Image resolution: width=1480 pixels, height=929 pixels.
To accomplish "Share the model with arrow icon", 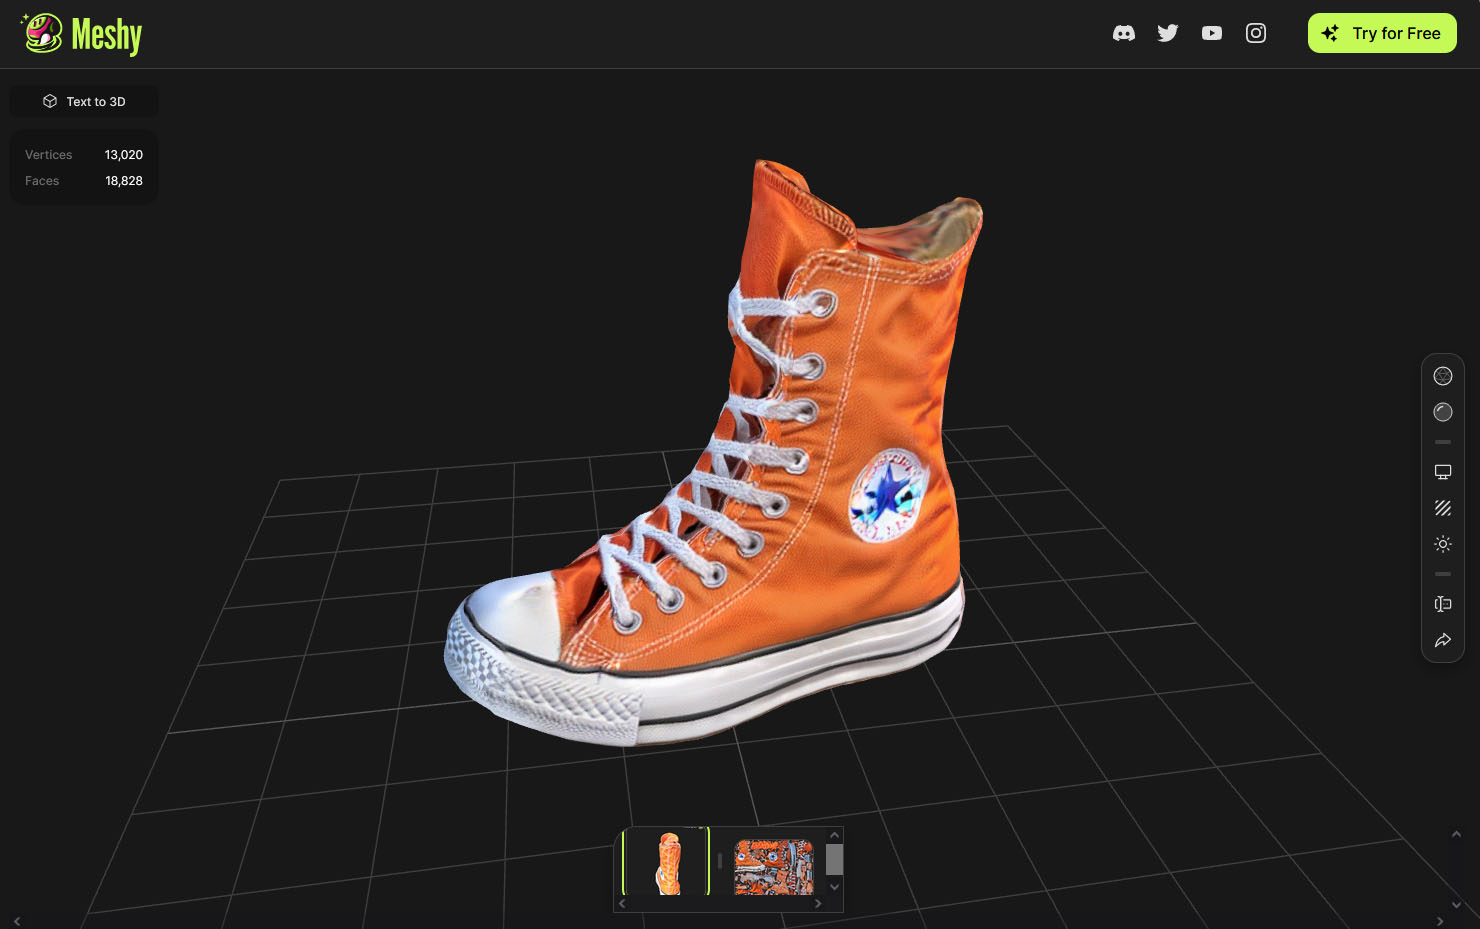I will pos(1442,640).
